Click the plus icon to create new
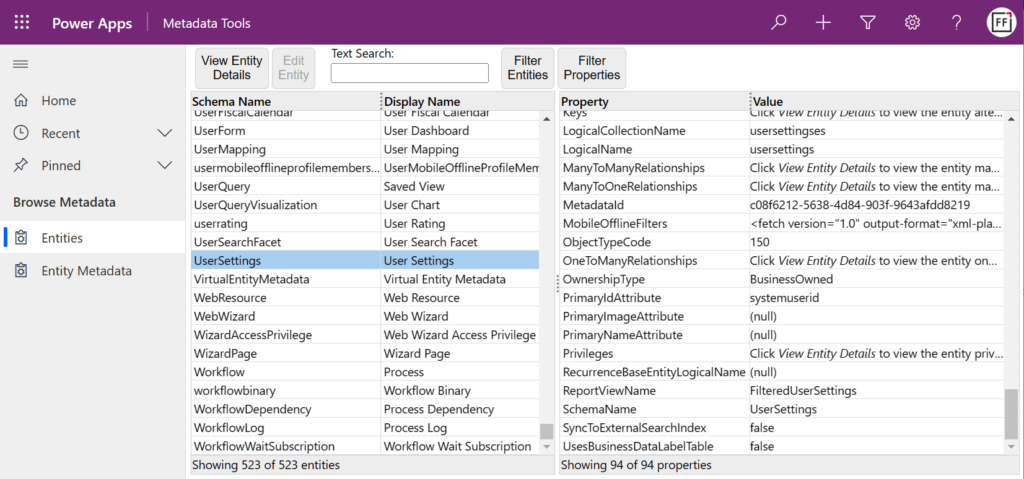 click(823, 23)
